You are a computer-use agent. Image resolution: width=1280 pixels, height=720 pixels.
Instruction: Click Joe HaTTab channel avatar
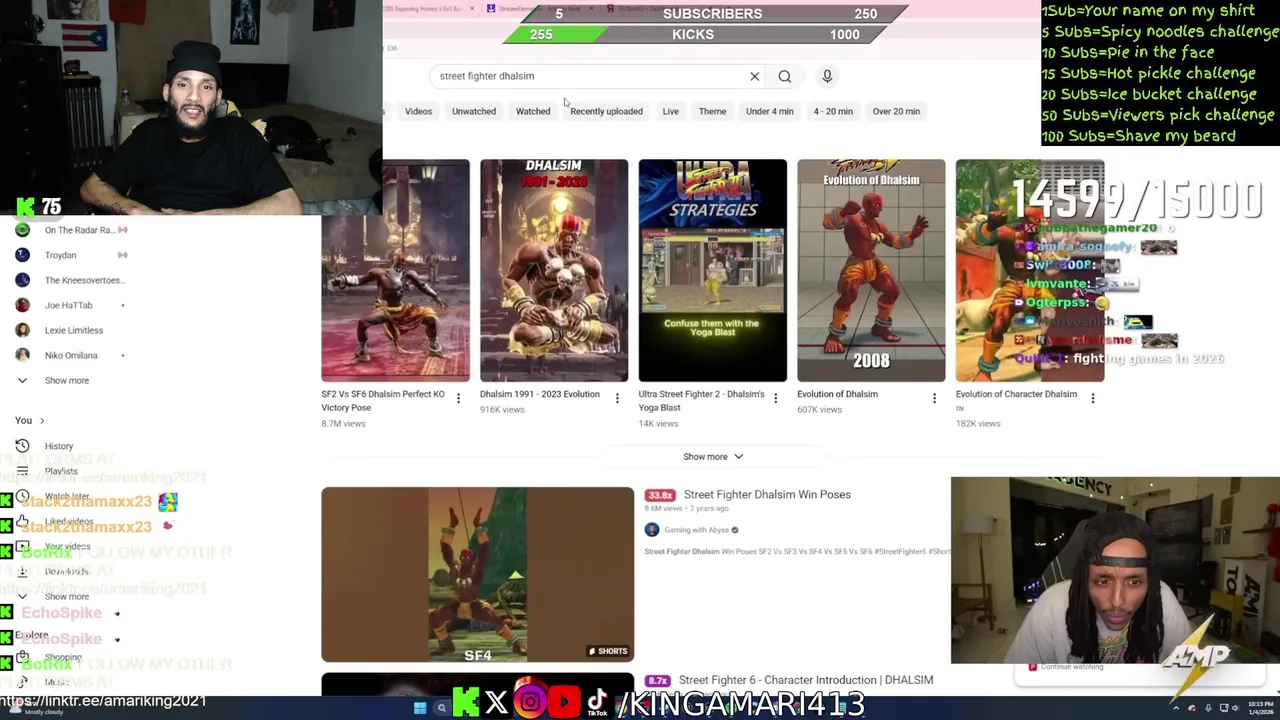tap(22, 305)
